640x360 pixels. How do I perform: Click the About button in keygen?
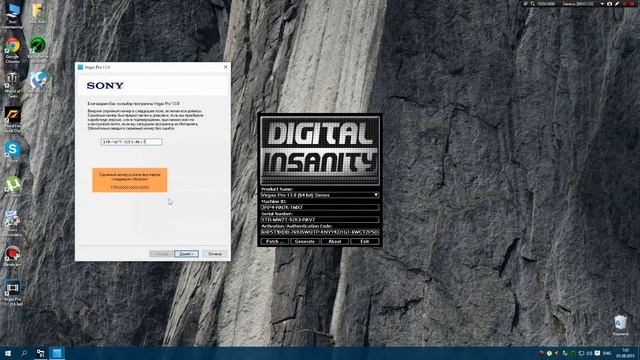point(335,242)
